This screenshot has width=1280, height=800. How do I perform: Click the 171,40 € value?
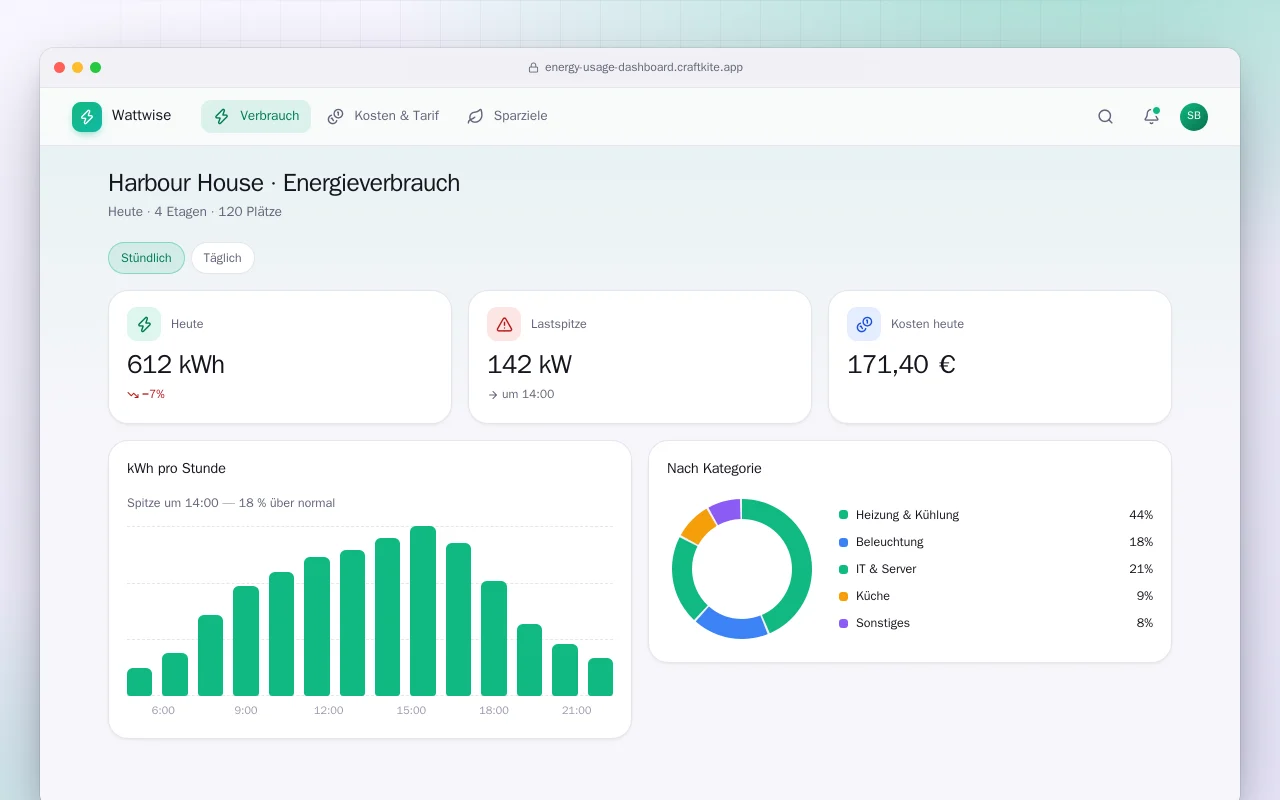coord(901,365)
